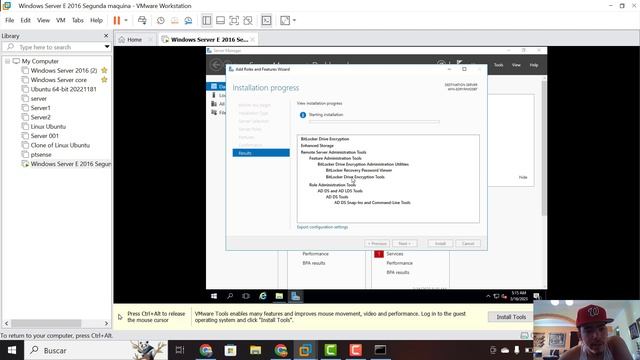The height and width of the screenshot is (360, 640).
Task: Click the Send Ctrl+Alt+Del toolbar icon
Action: tap(142, 20)
